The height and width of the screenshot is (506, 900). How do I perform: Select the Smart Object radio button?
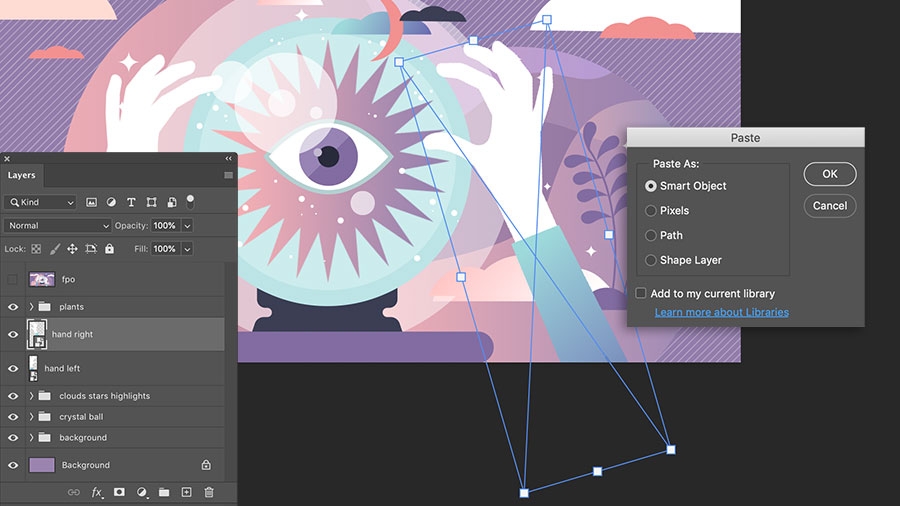pyautogui.click(x=650, y=186)
